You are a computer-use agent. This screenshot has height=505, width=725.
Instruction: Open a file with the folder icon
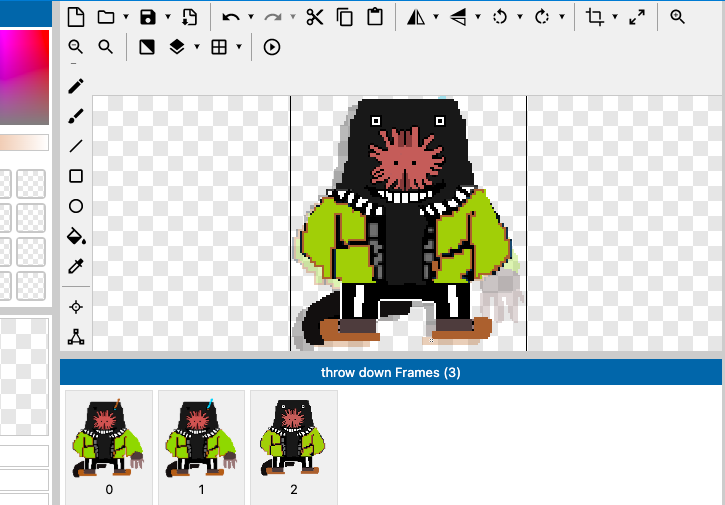(x=106, y=17)
